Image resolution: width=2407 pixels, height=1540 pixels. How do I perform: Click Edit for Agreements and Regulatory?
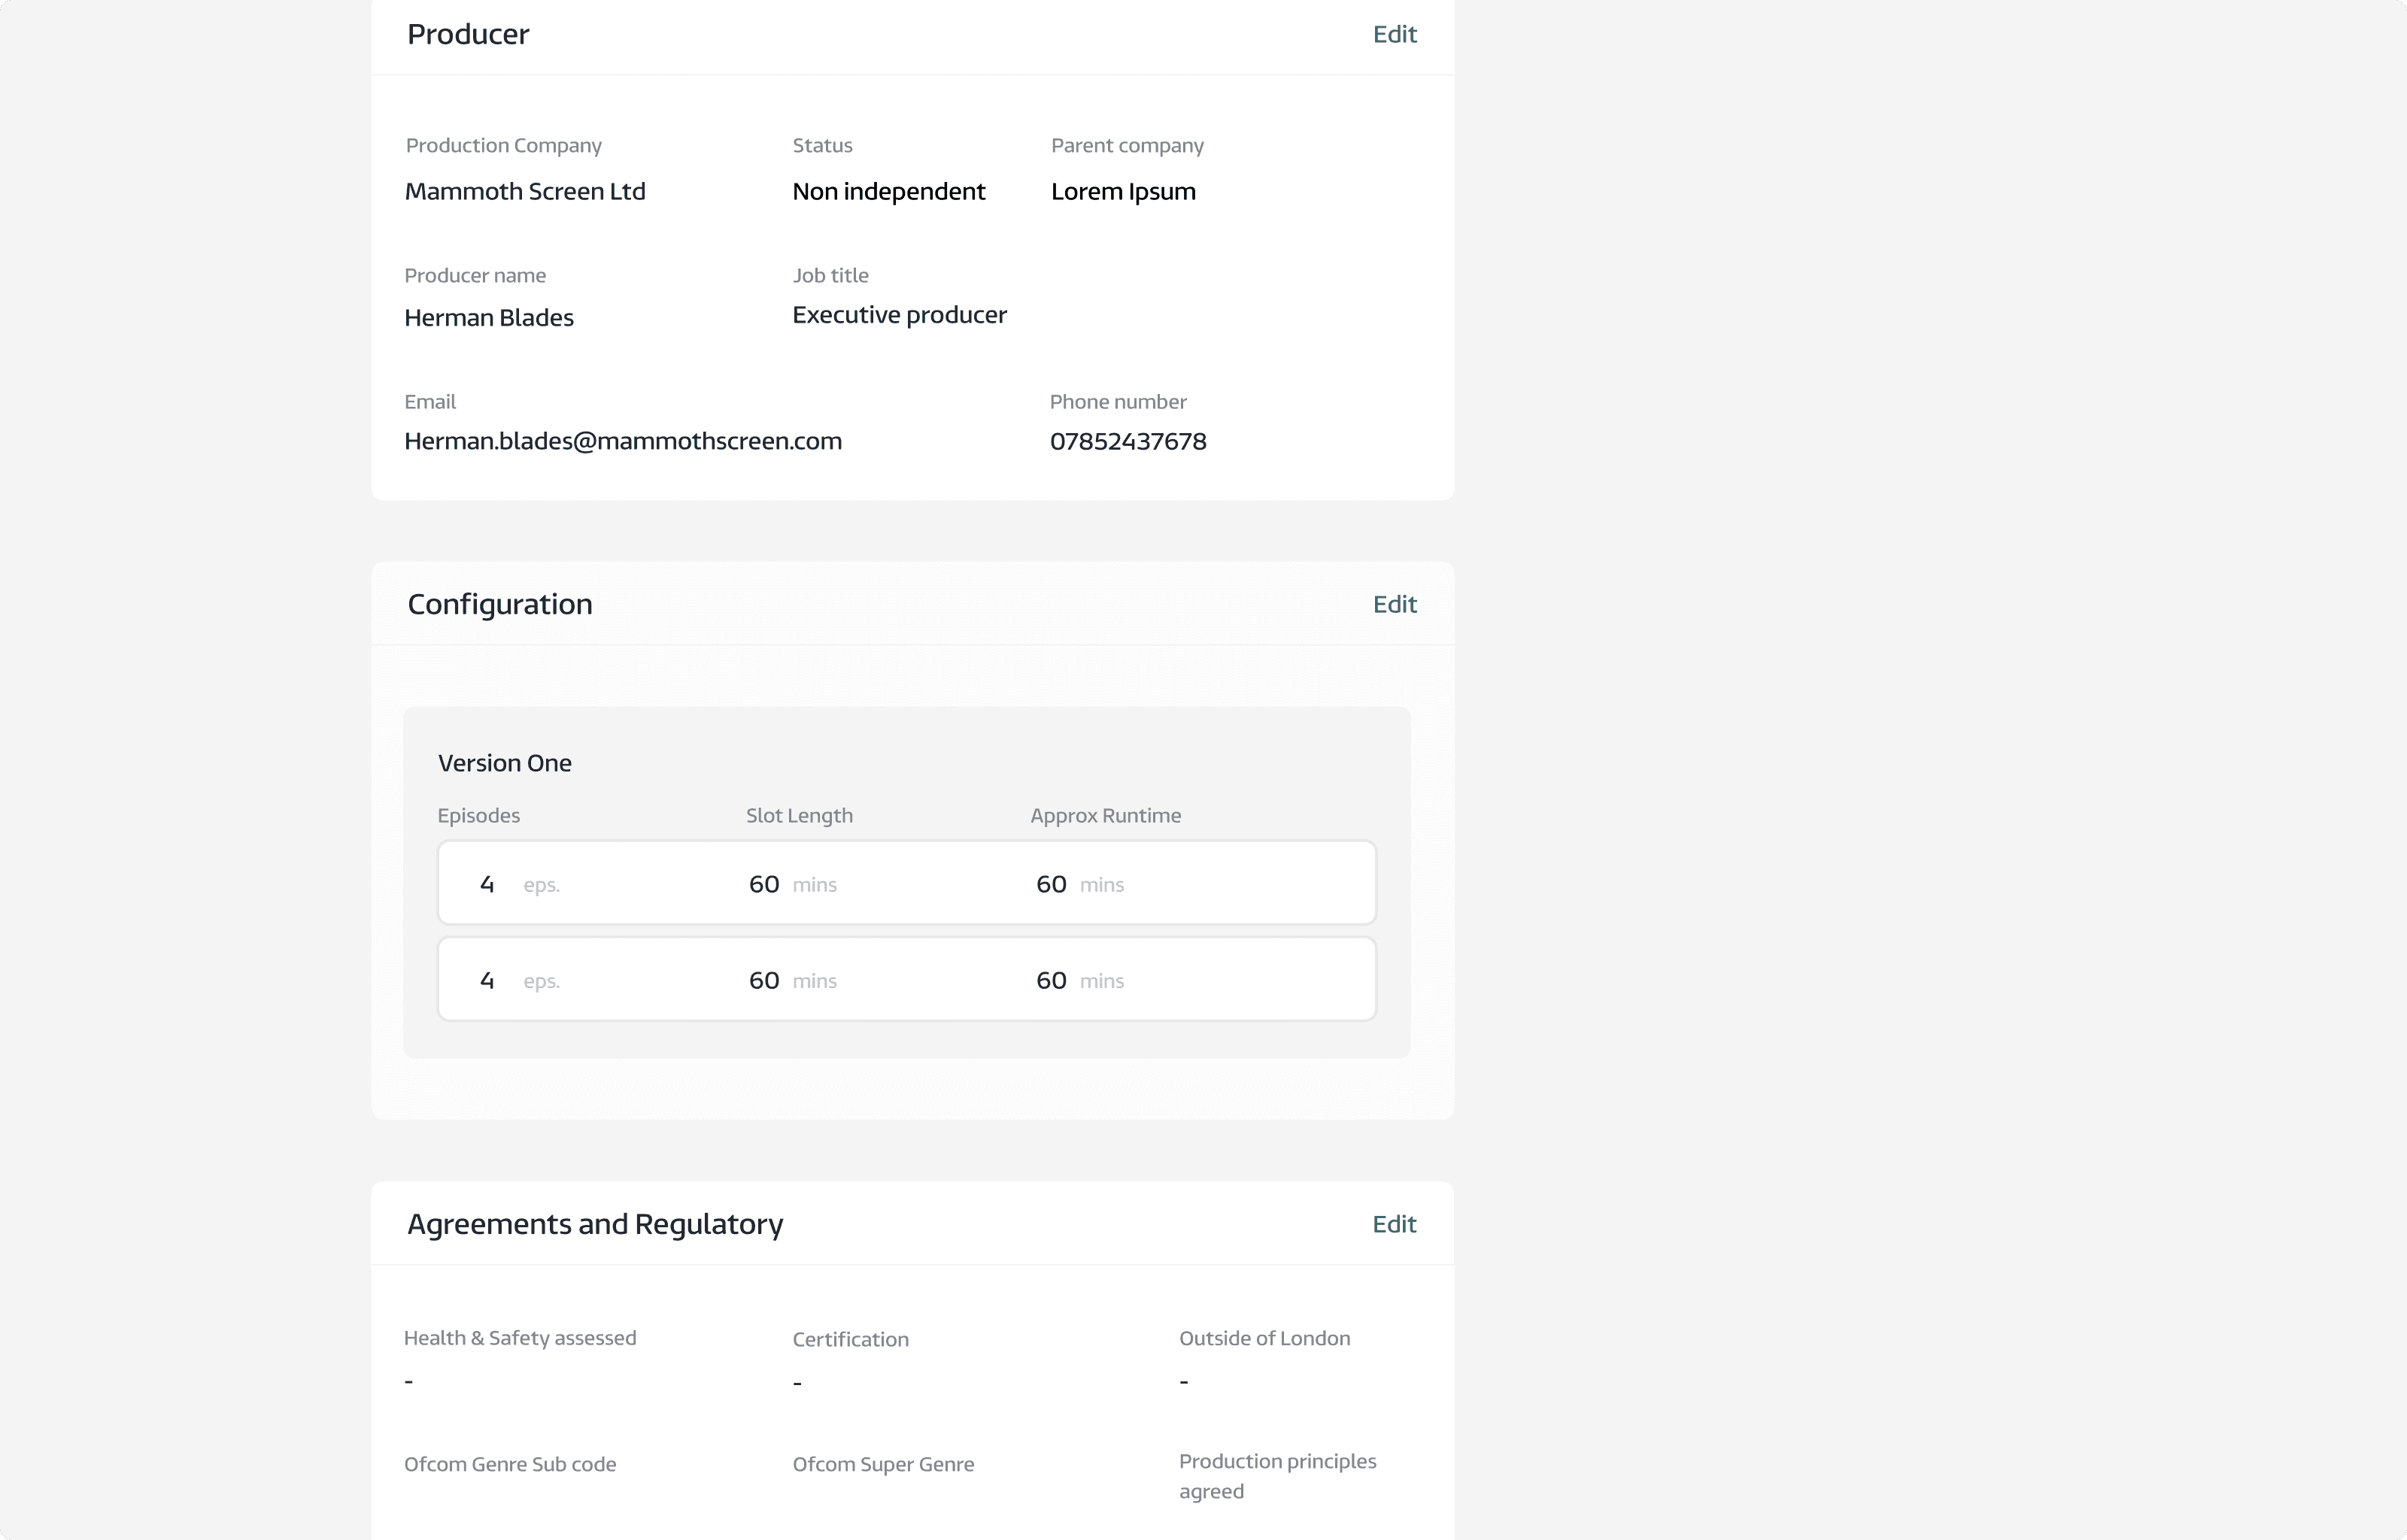coord(1394,1224)
